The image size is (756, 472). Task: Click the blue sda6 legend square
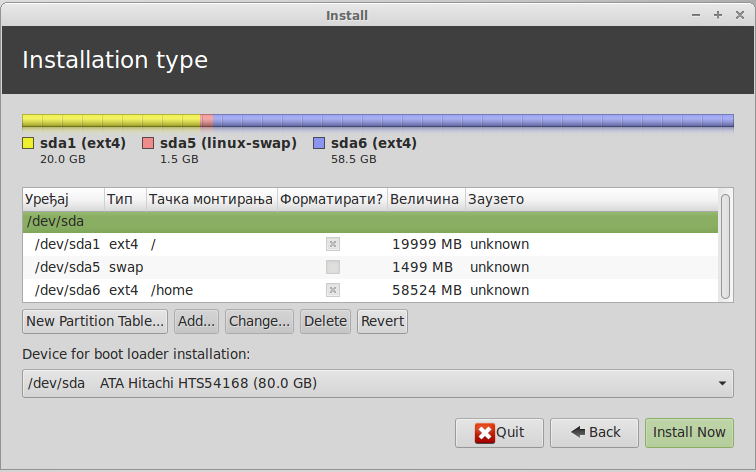tap(319, 143)
